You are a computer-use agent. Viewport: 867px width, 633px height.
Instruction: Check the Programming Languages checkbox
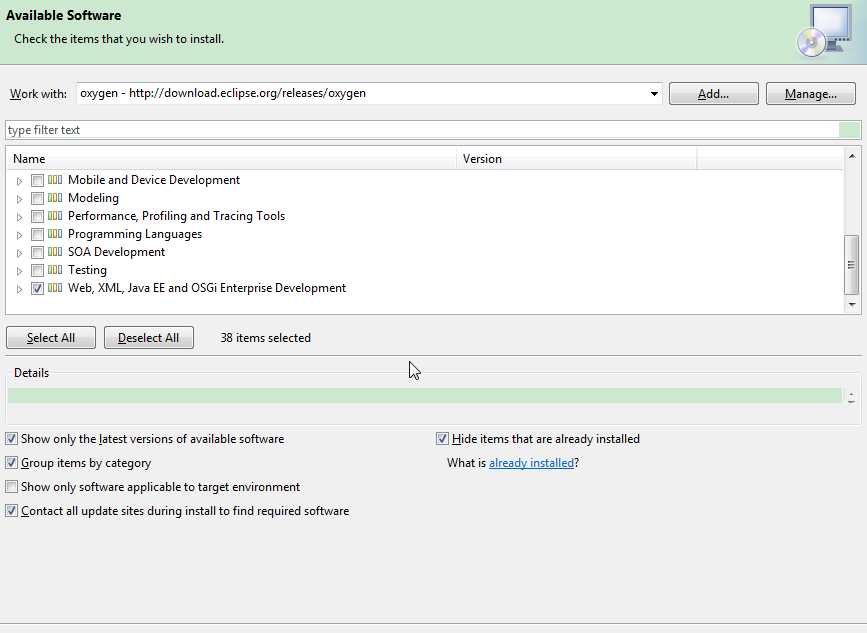37,234
